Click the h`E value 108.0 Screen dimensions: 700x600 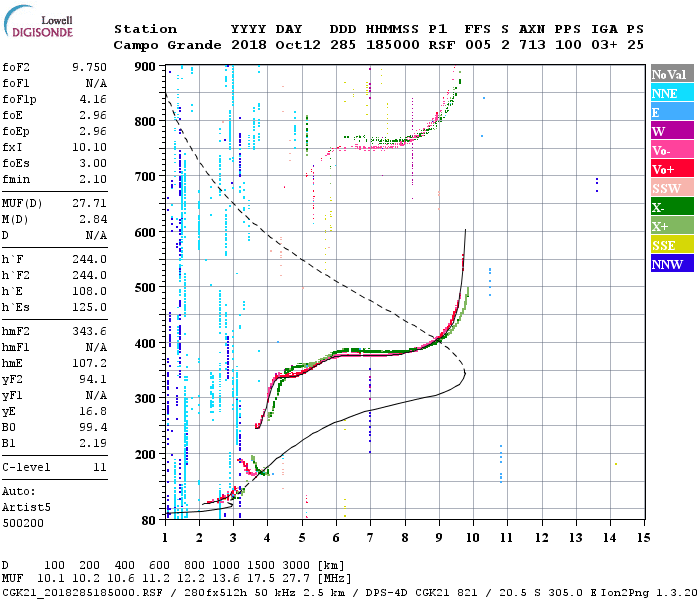point(89,292)
